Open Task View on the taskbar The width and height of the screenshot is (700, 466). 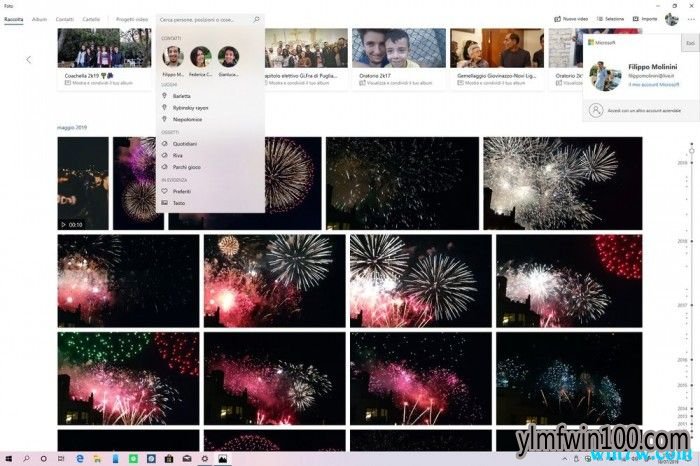[x=61, y=458]
